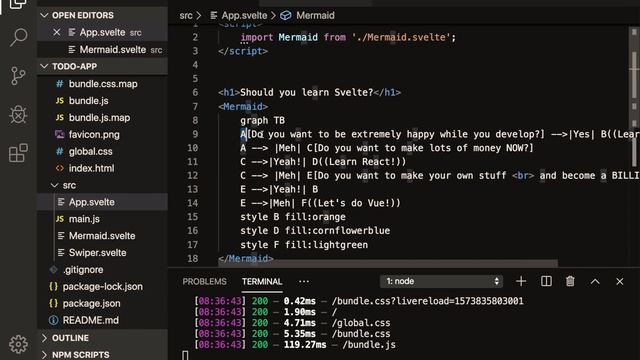Viewport: 640px width, 360px height.
Task: Open main.js file
Action: 102,219
